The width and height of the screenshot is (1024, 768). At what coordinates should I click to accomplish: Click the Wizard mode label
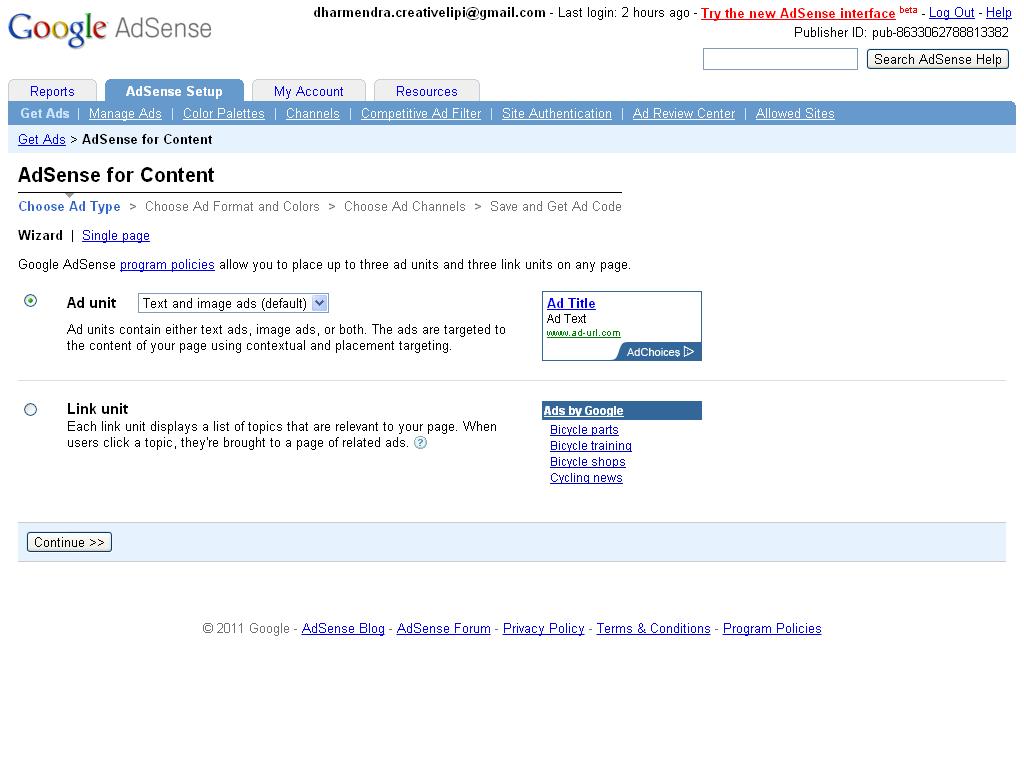[40, 235]
